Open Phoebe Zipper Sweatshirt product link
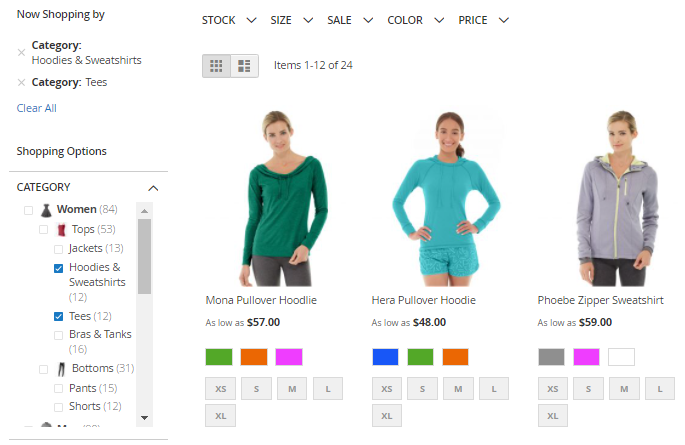This screenshot has width=685, height=445. click(600, 300)
